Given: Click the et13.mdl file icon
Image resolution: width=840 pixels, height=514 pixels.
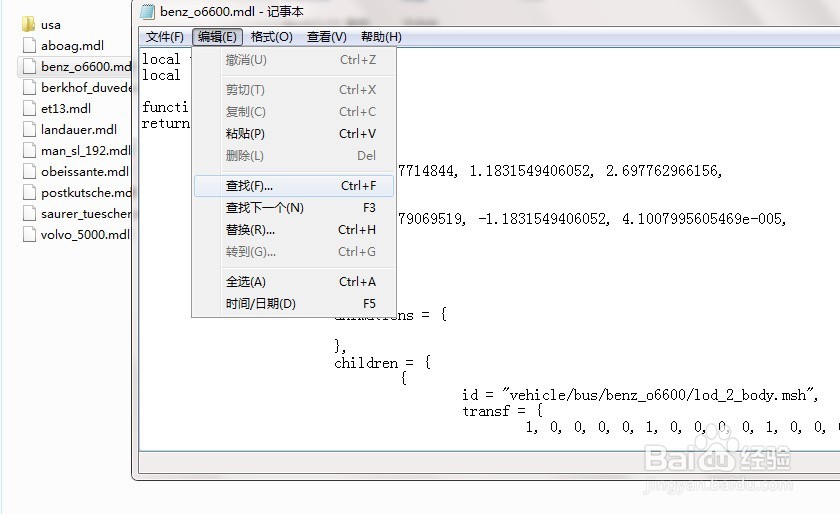Looking at the screenshot, I should click(29, 108).
